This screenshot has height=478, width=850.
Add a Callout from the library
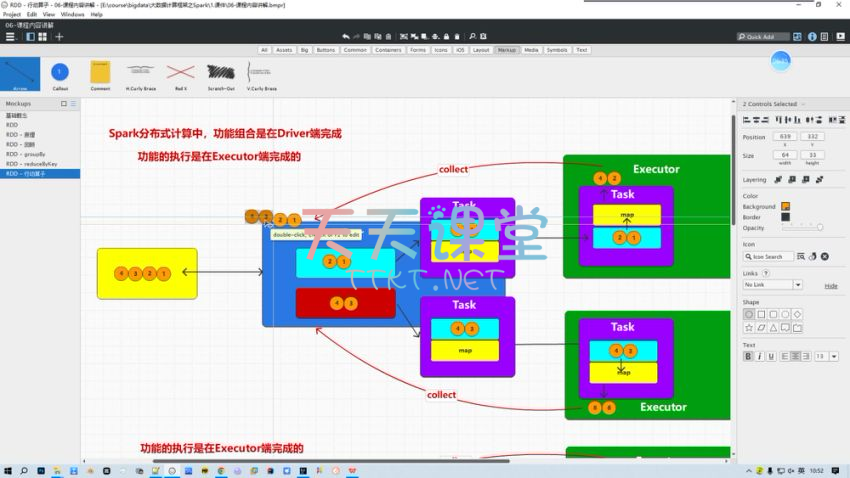click(x=60, y=72)
